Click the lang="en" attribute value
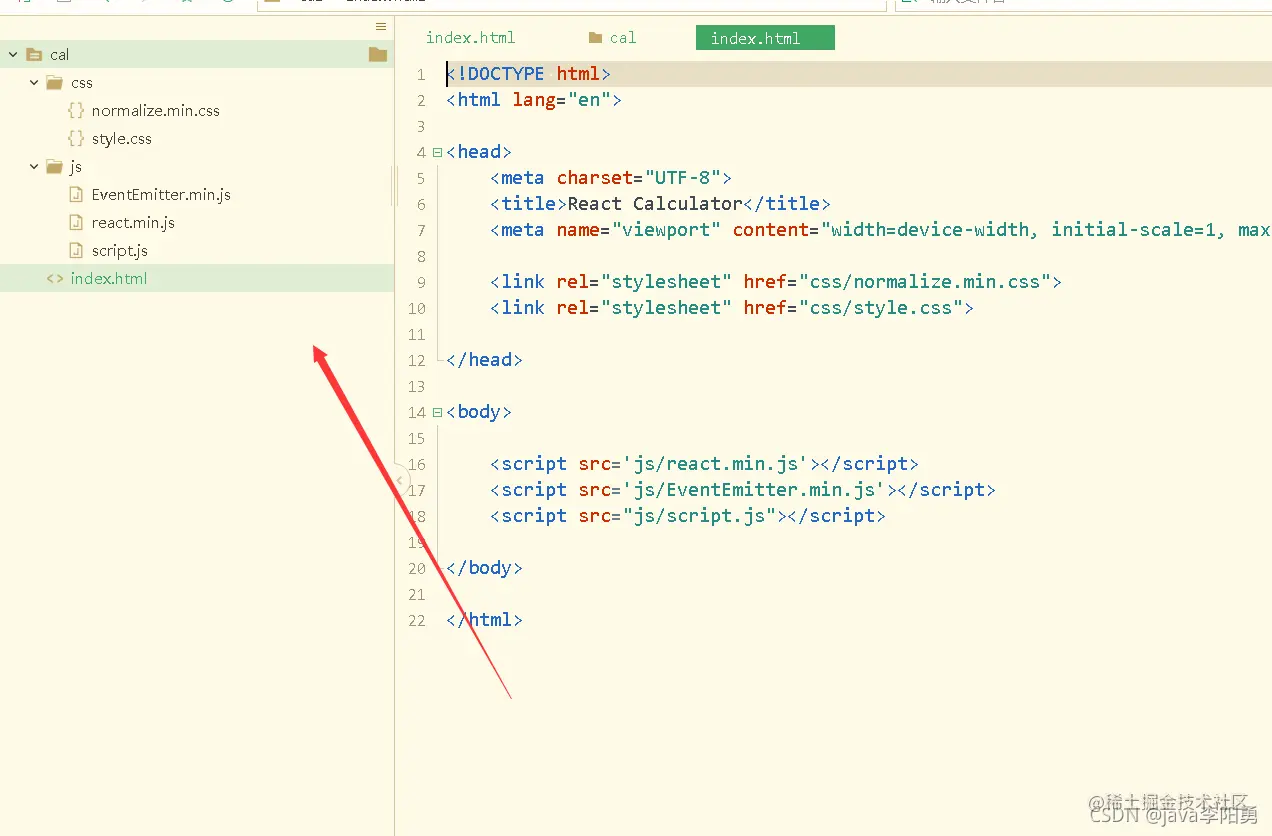 coord(590,100)
